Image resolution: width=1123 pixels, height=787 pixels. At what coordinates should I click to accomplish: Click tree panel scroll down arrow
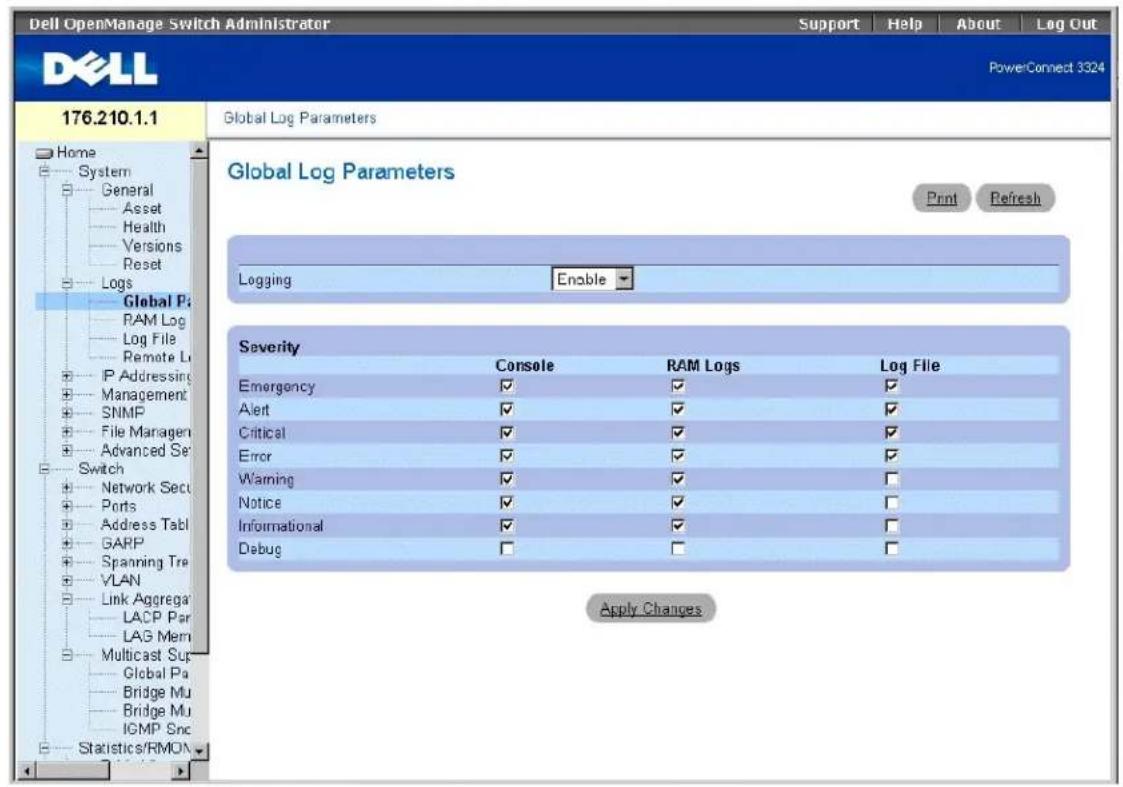pos(200,751)
